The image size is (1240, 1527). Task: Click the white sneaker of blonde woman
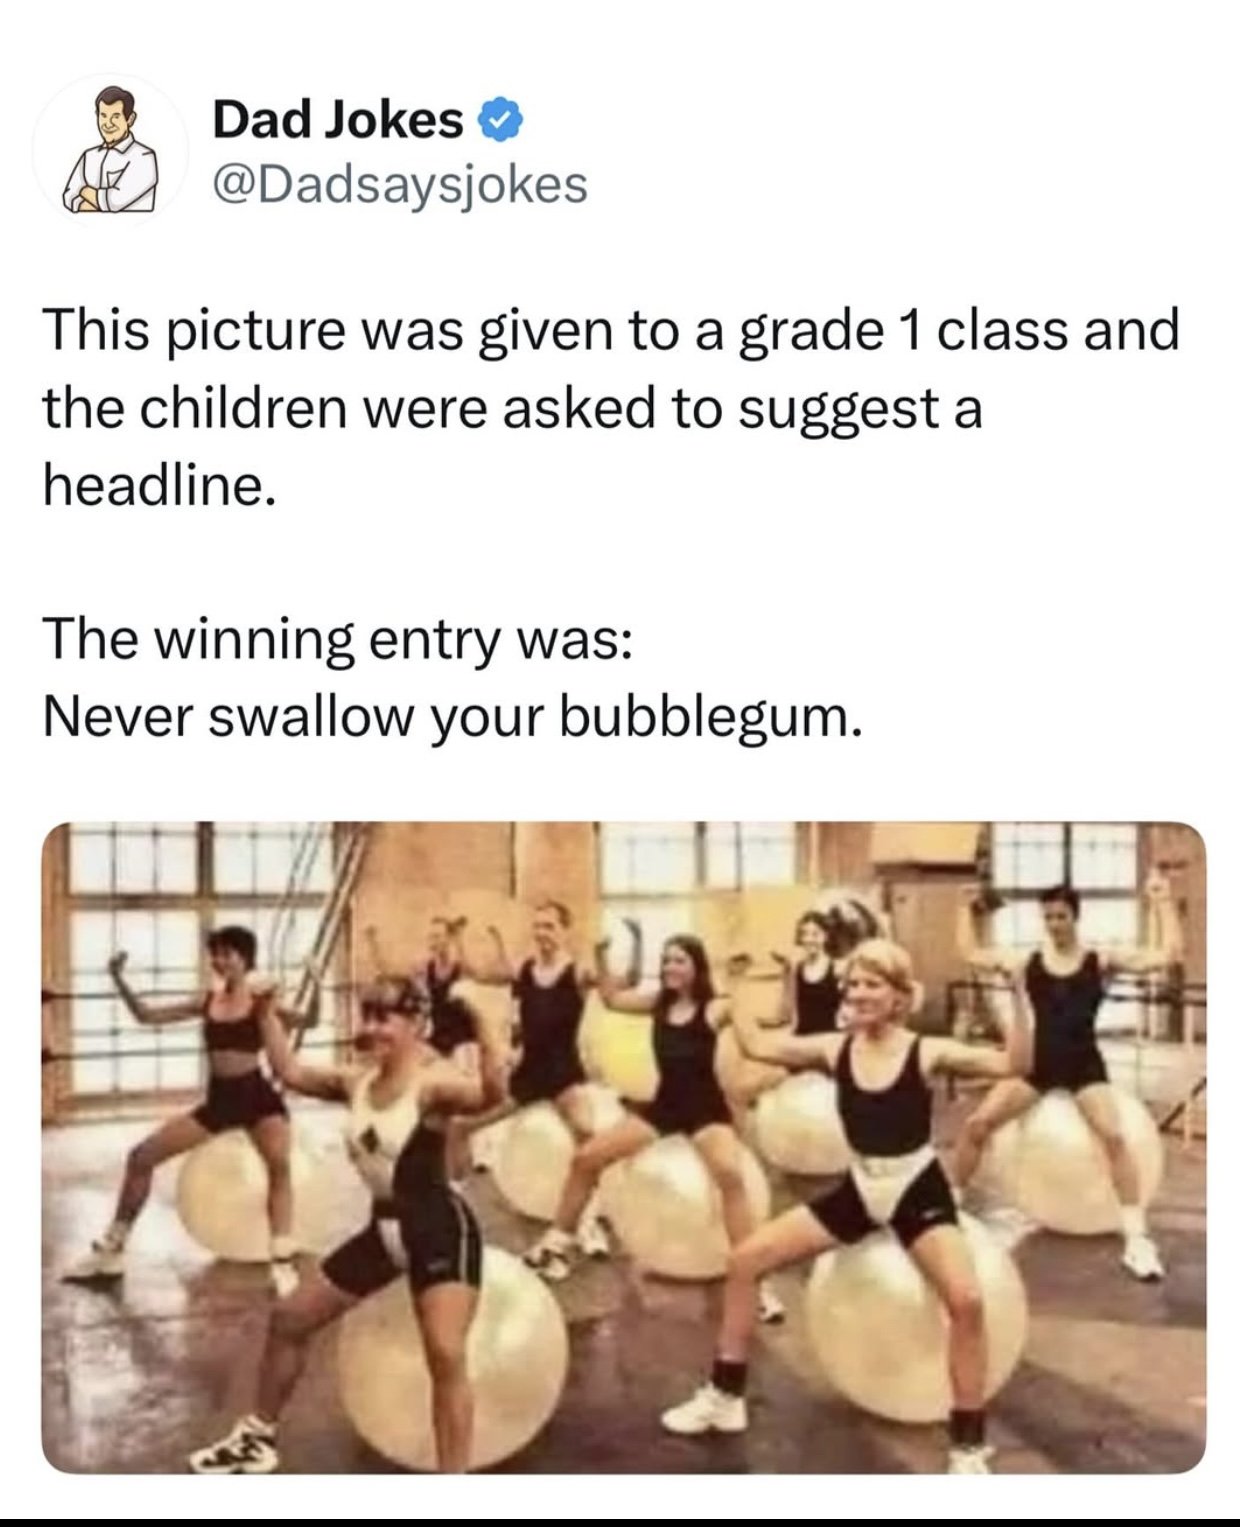pos(704,1409)
